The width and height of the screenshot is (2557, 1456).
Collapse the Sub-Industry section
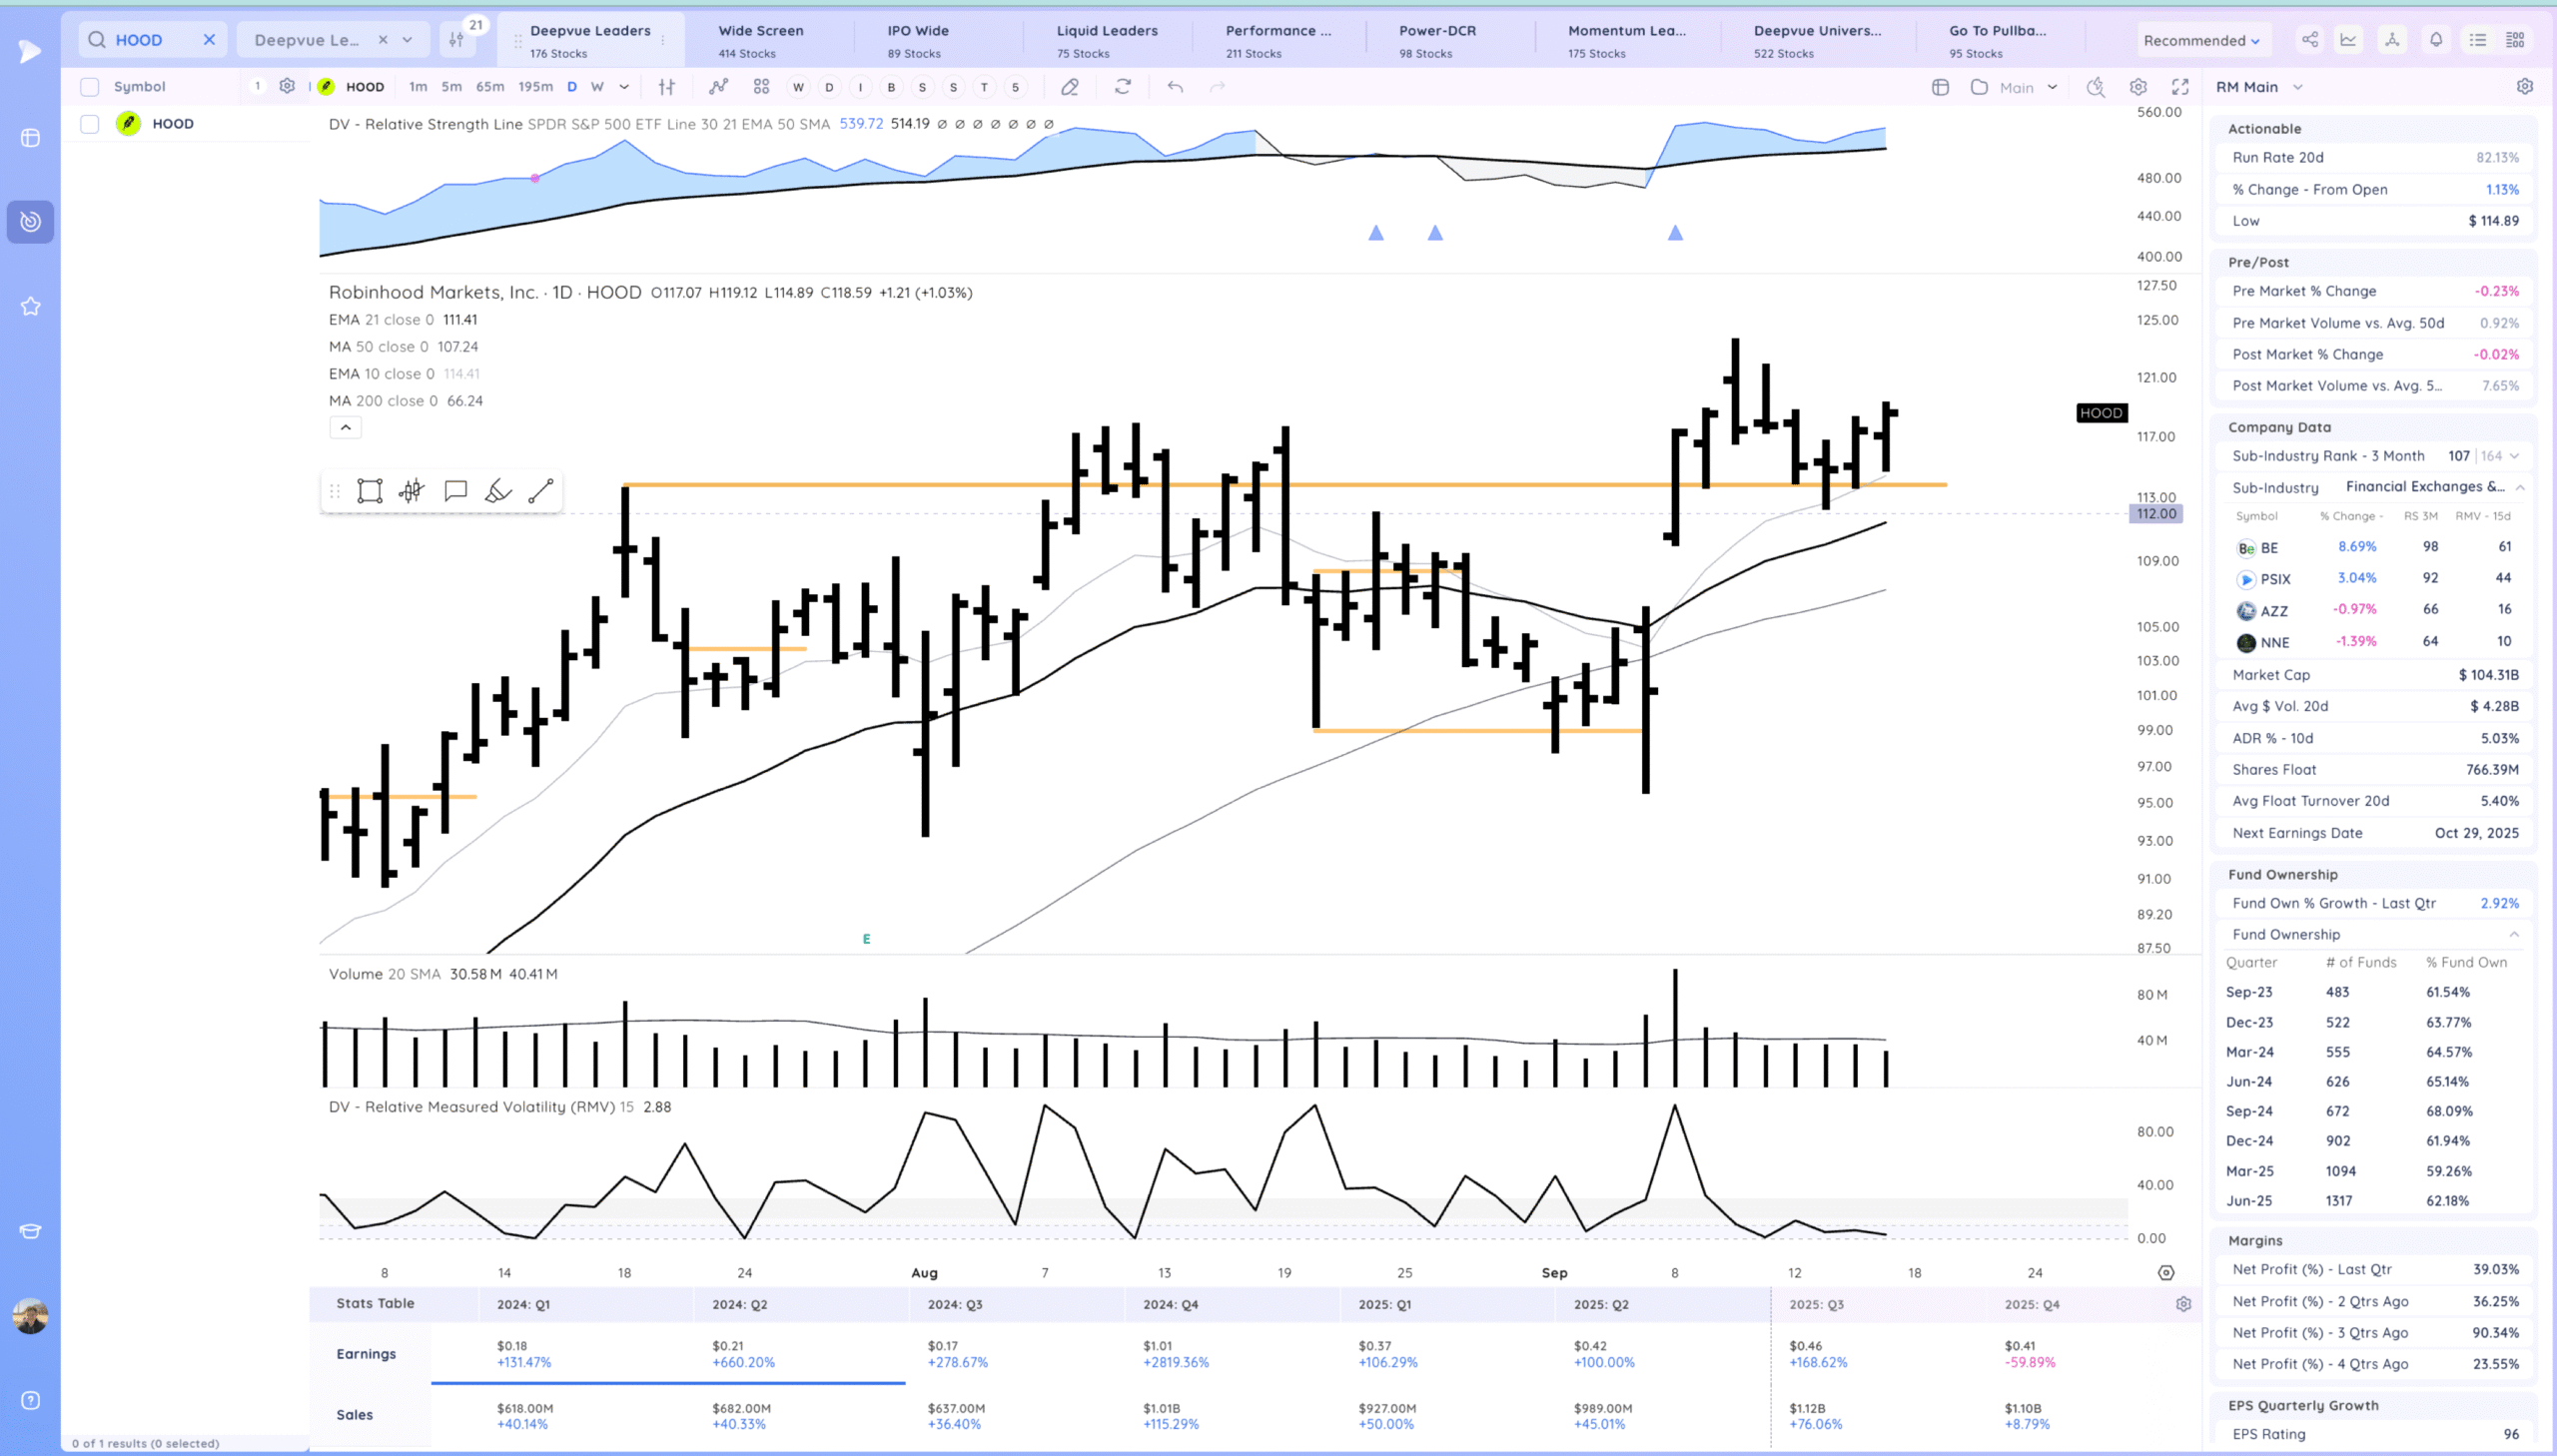pos(2520,487)
